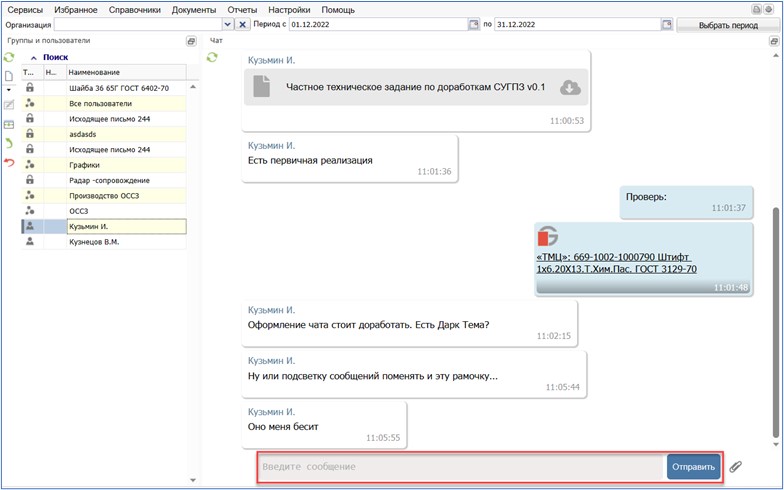The width and height of the screenshot is (784, 490).
Task: Click the paperclip attach file icon
Action: [x=735, y=467]
